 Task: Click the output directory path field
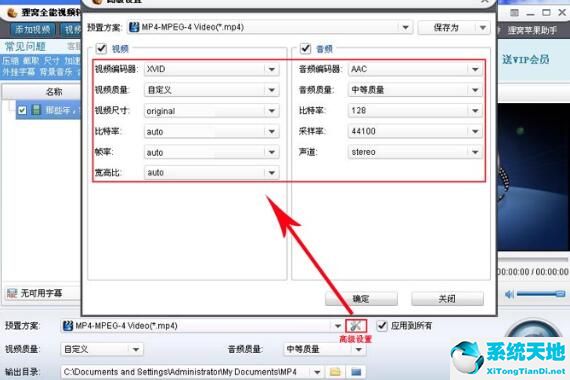(x=186, y=372)
